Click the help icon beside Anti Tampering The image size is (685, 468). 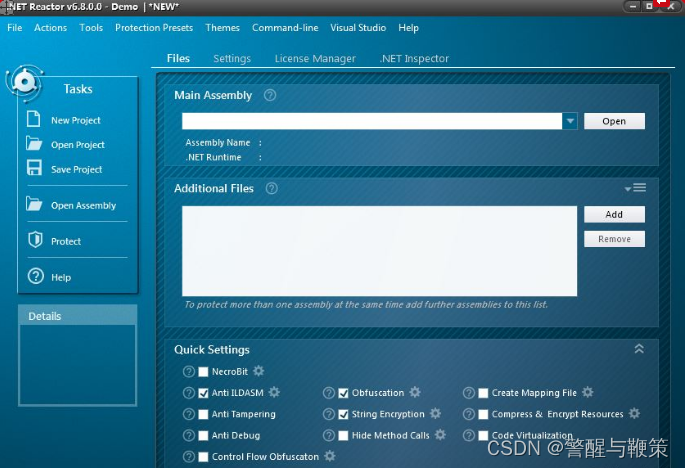tap(189, 414)
